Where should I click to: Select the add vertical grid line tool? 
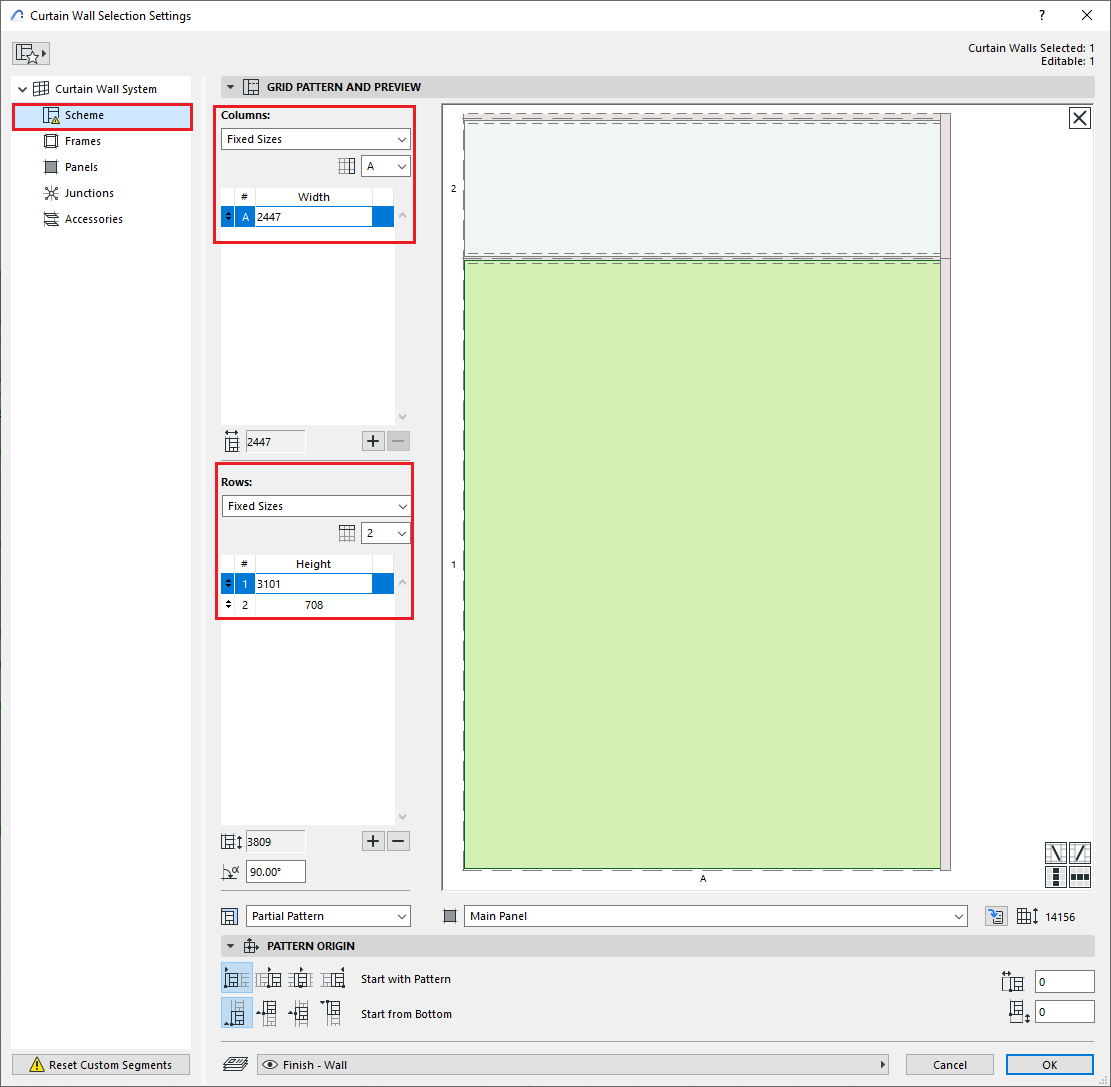point(1056,877)
